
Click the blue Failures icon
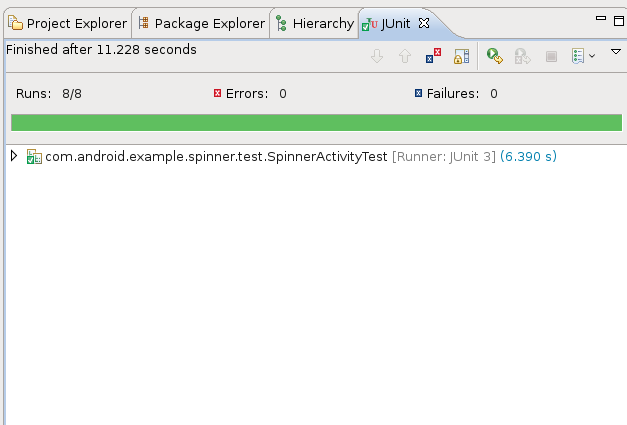[x=418, y=94]
